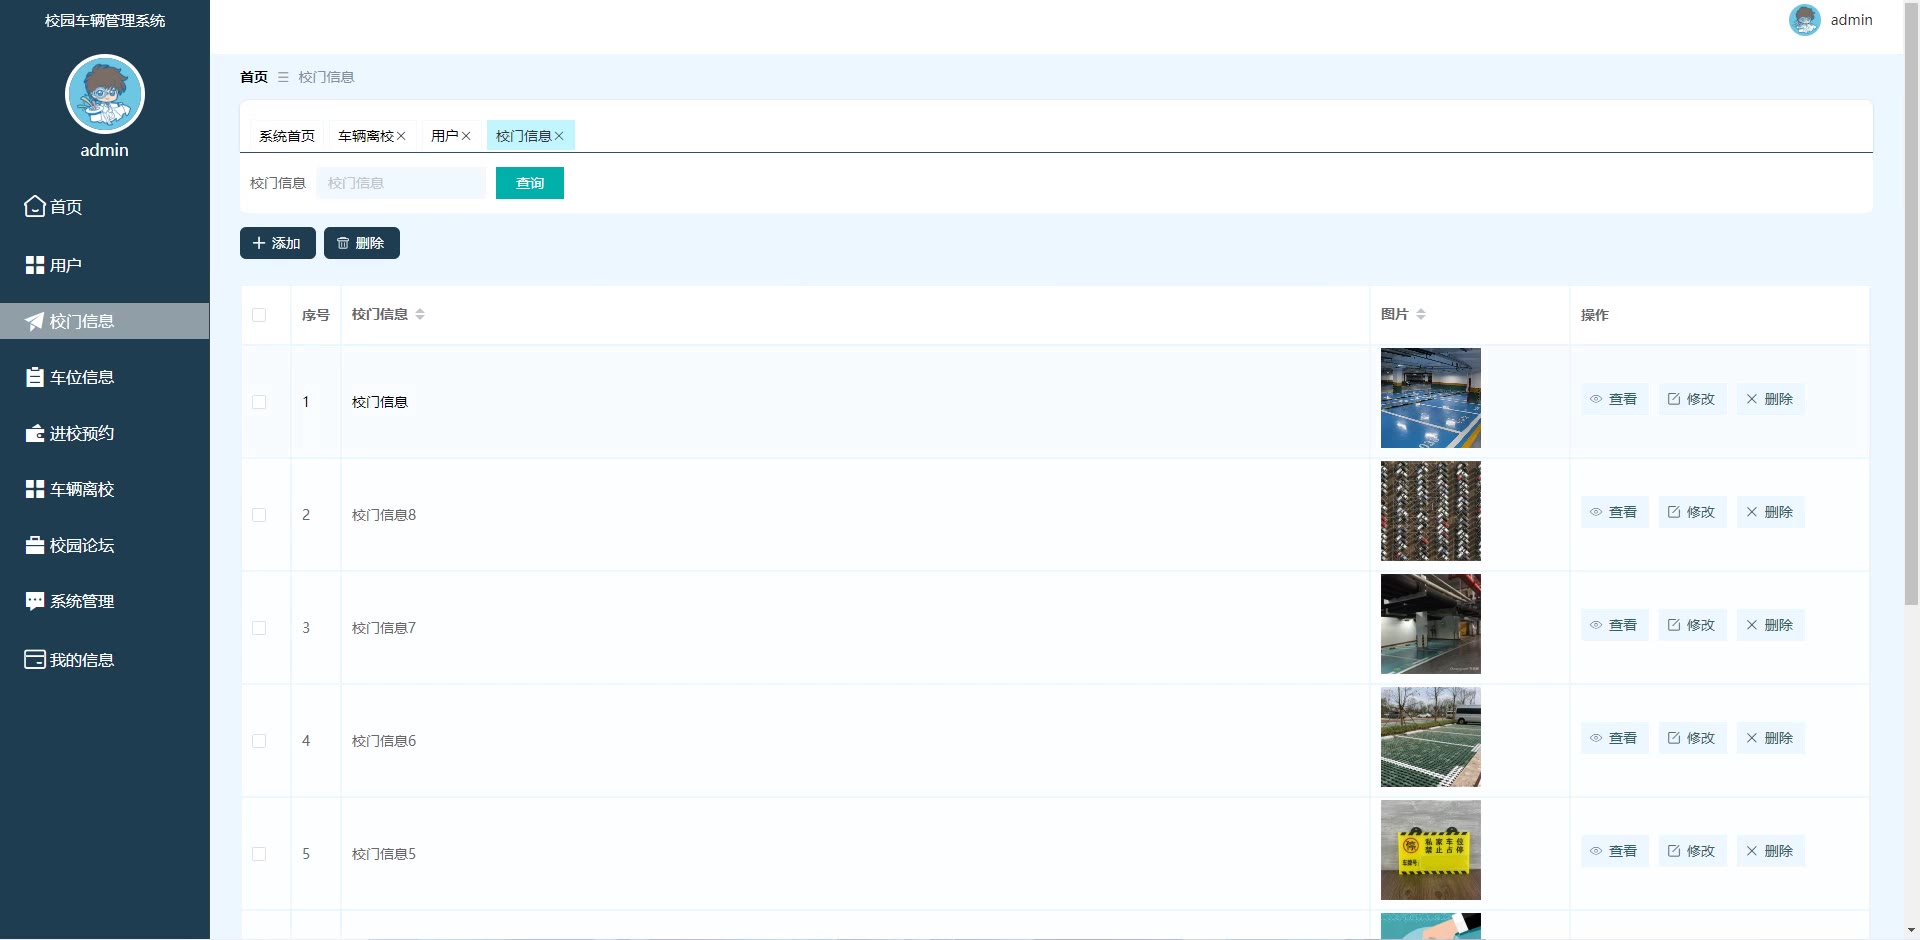
Task: Click the admin username in top bar
Action: tap(1852, 20)
